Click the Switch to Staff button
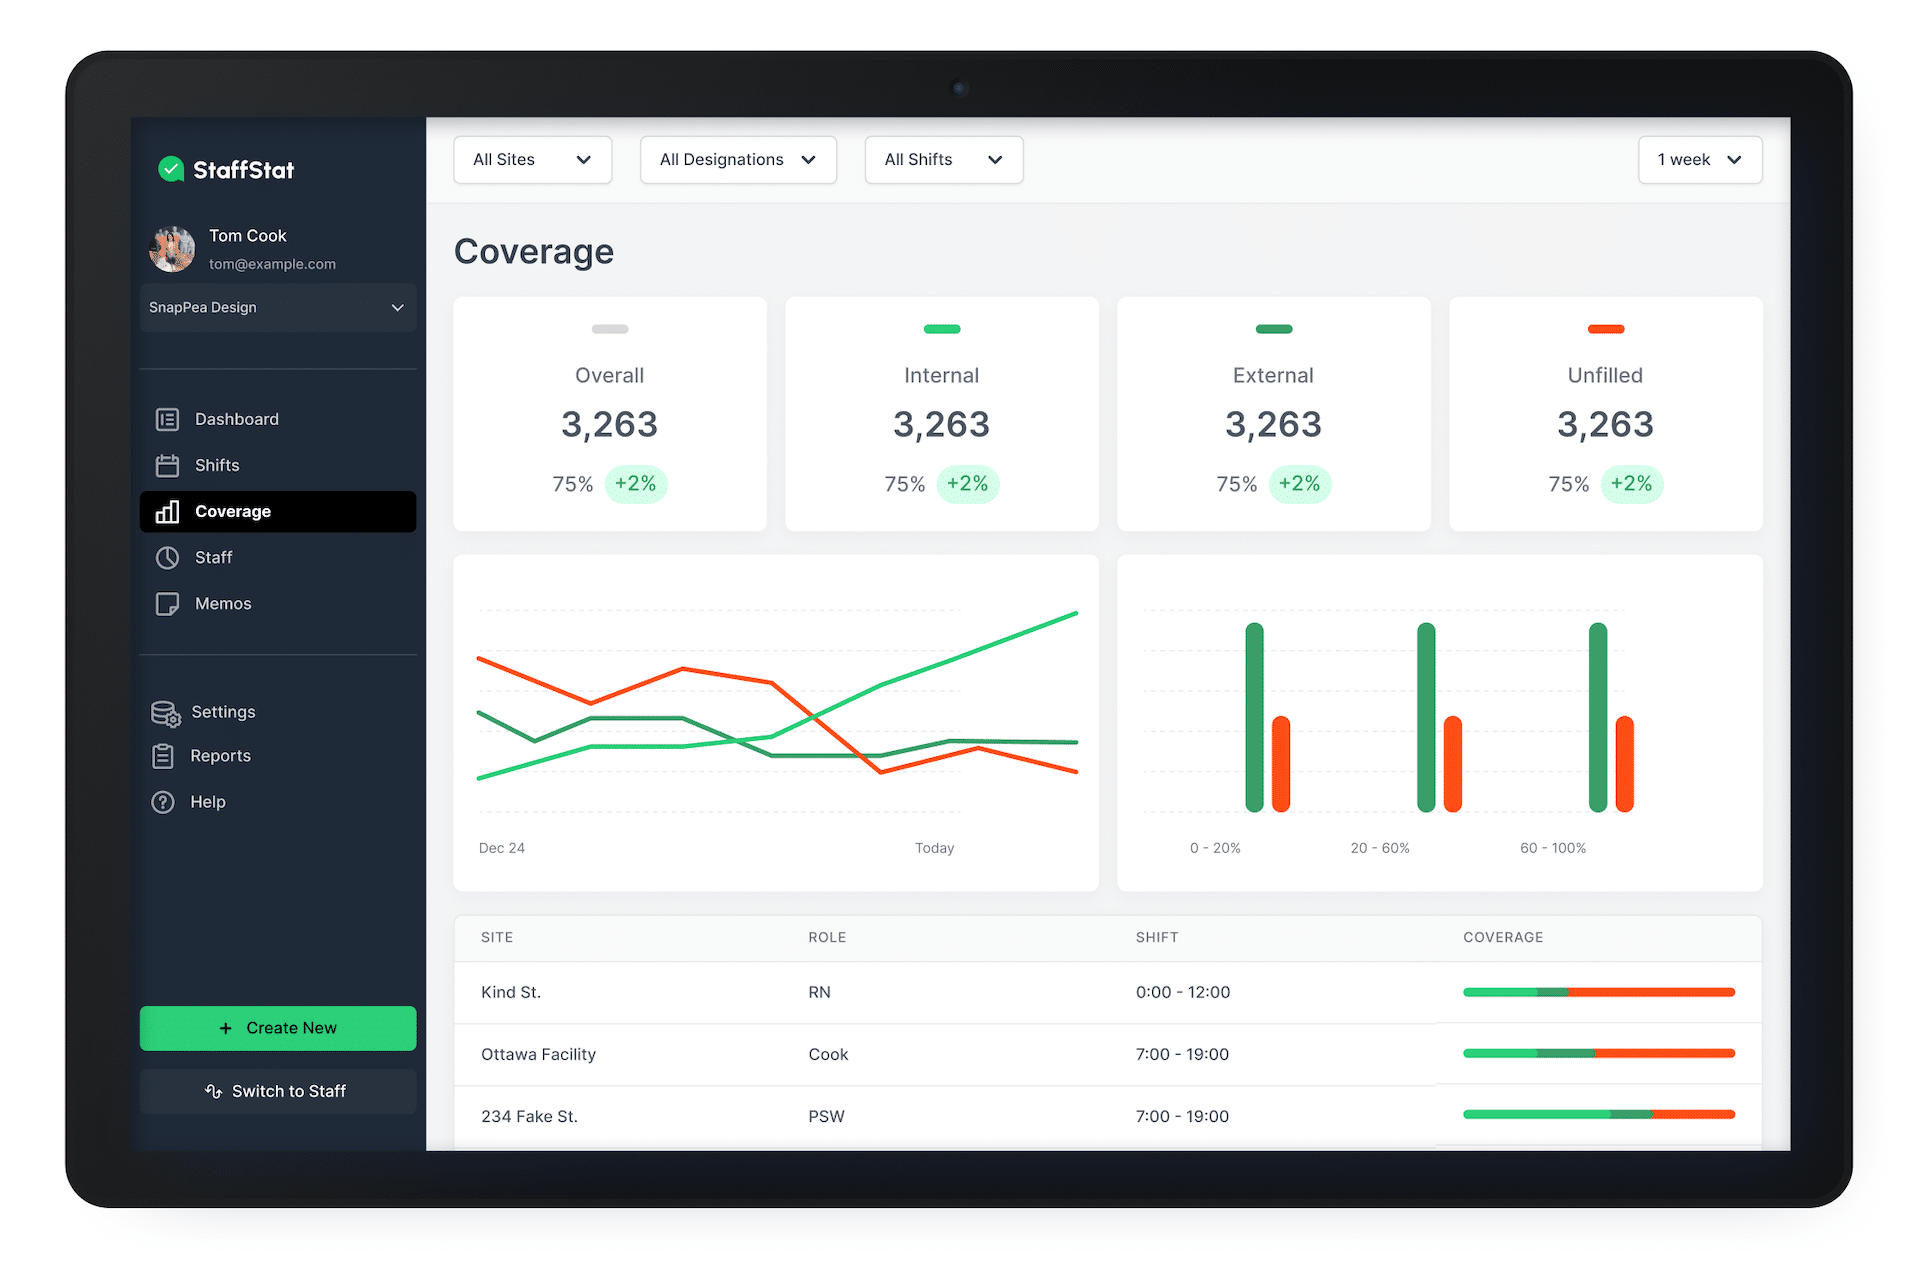This screenshot has width=1920, height=1271. [x=277, y=1091]
